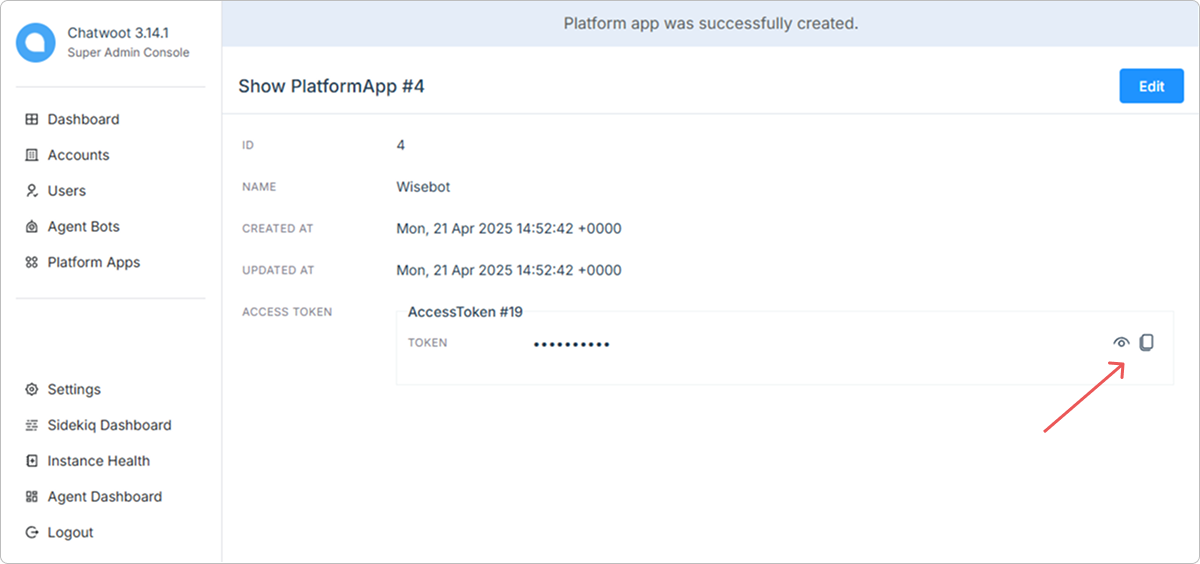Click the Logout arrow icon
Viewport: 1200px width, 564px height.
[x=31, y=533]
